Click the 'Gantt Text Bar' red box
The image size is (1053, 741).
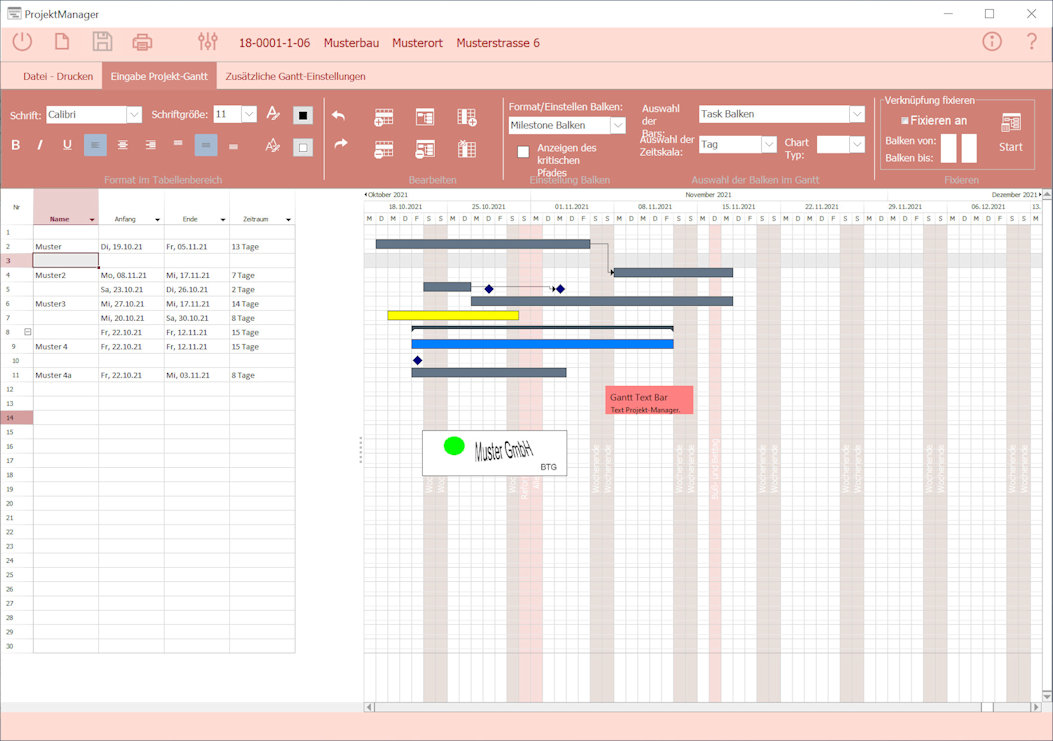(649, 400)
